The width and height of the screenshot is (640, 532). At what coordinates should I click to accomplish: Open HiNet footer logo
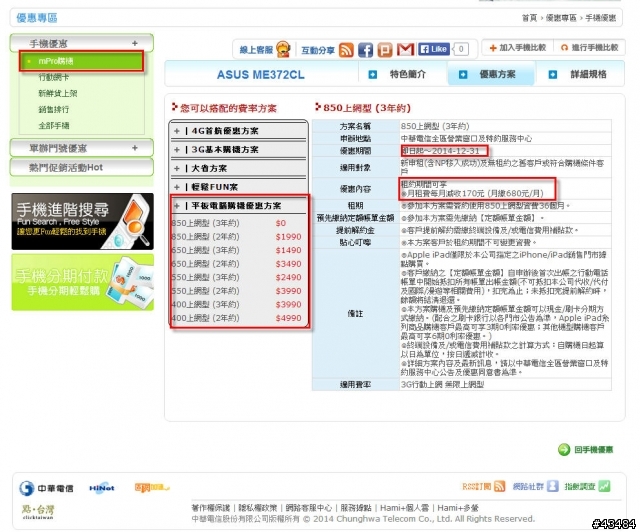[102, 487]
